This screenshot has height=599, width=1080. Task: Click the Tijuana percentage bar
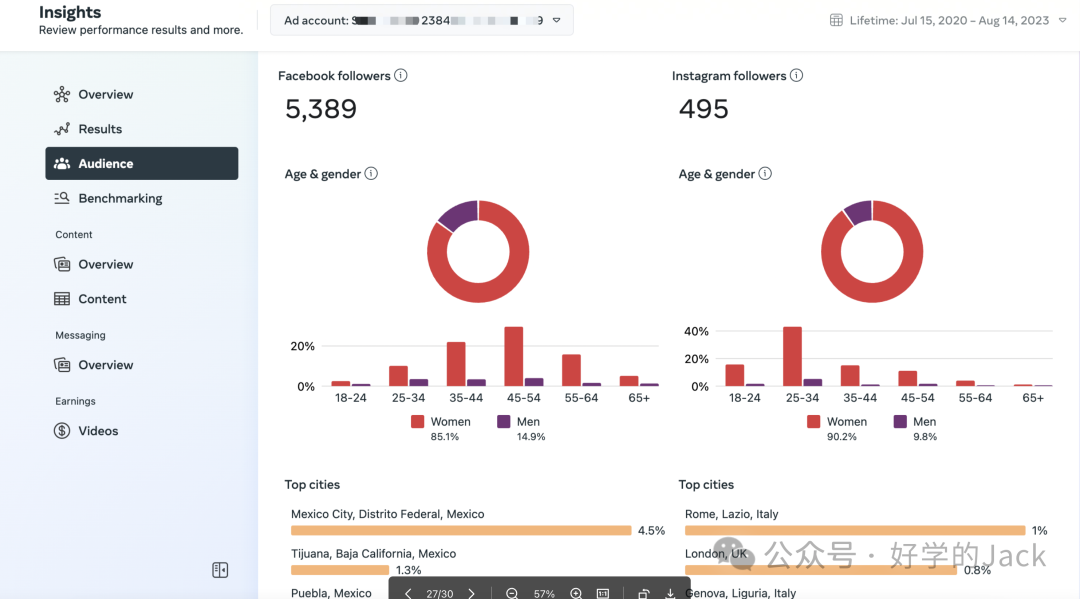[x=340, y=570]
